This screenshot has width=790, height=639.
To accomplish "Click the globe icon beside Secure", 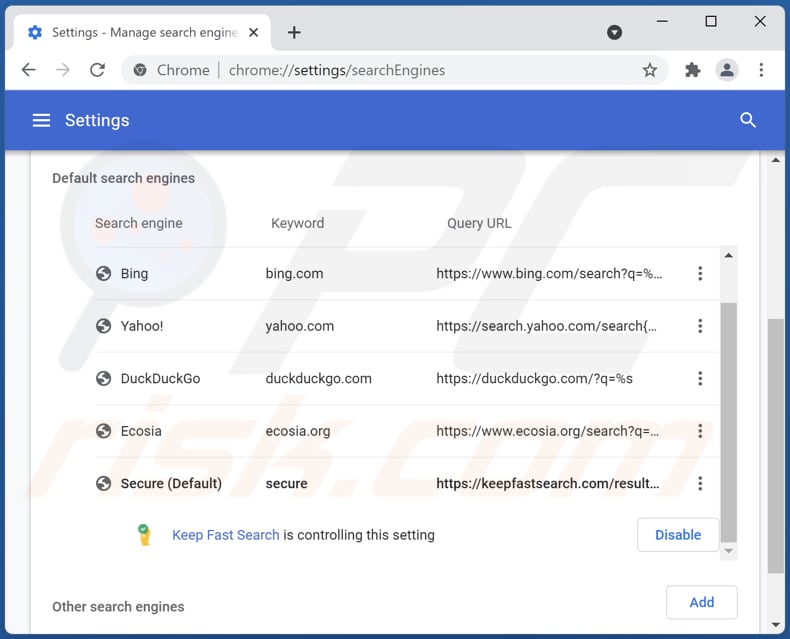I will pos(103,483).
